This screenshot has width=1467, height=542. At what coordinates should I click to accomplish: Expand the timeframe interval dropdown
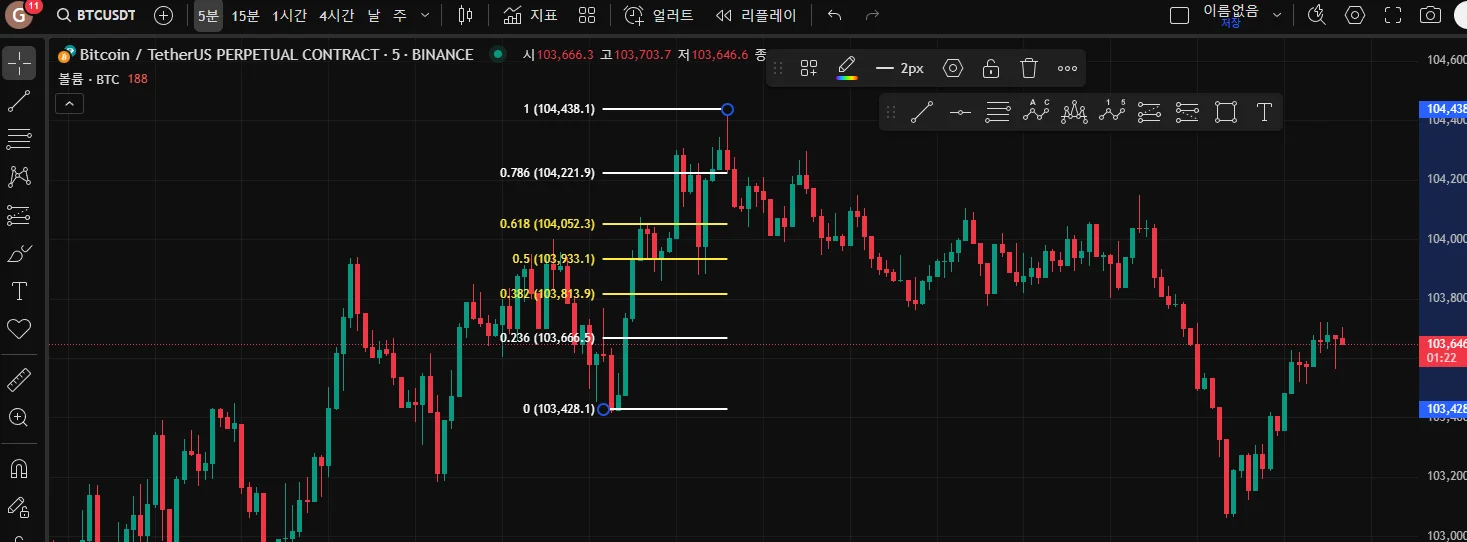pos(425,15)
